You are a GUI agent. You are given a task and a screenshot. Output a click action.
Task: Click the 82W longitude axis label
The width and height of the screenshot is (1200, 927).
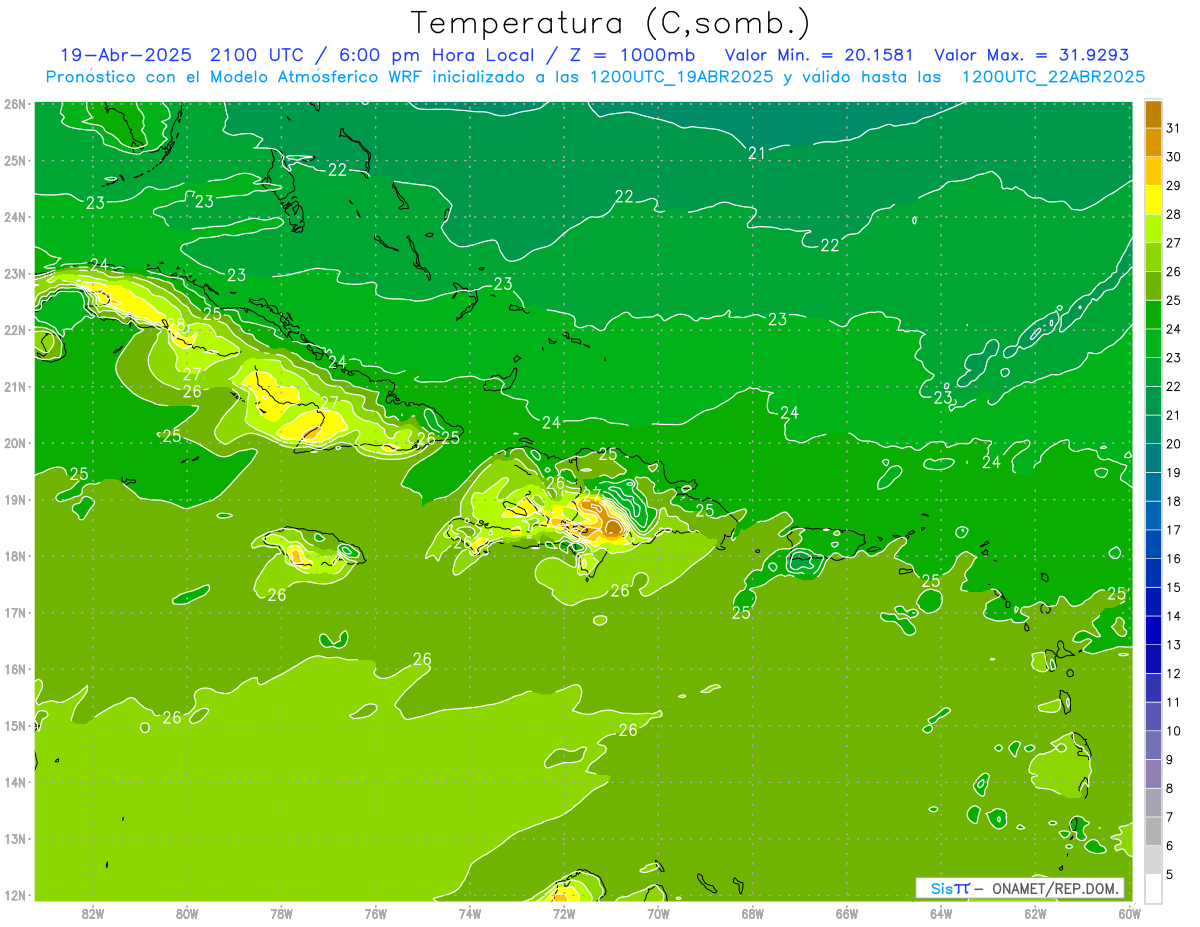[93, 913]
